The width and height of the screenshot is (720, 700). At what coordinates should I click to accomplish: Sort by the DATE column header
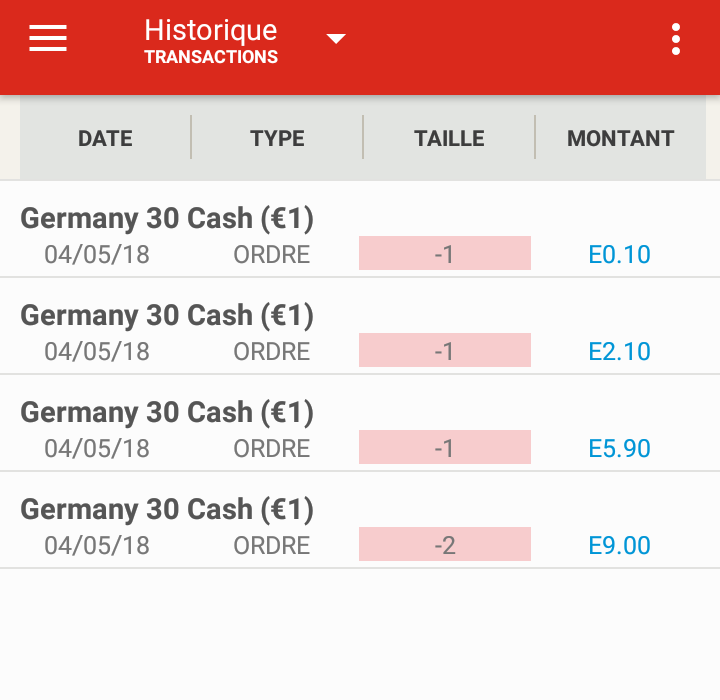[x=105, y=139]
